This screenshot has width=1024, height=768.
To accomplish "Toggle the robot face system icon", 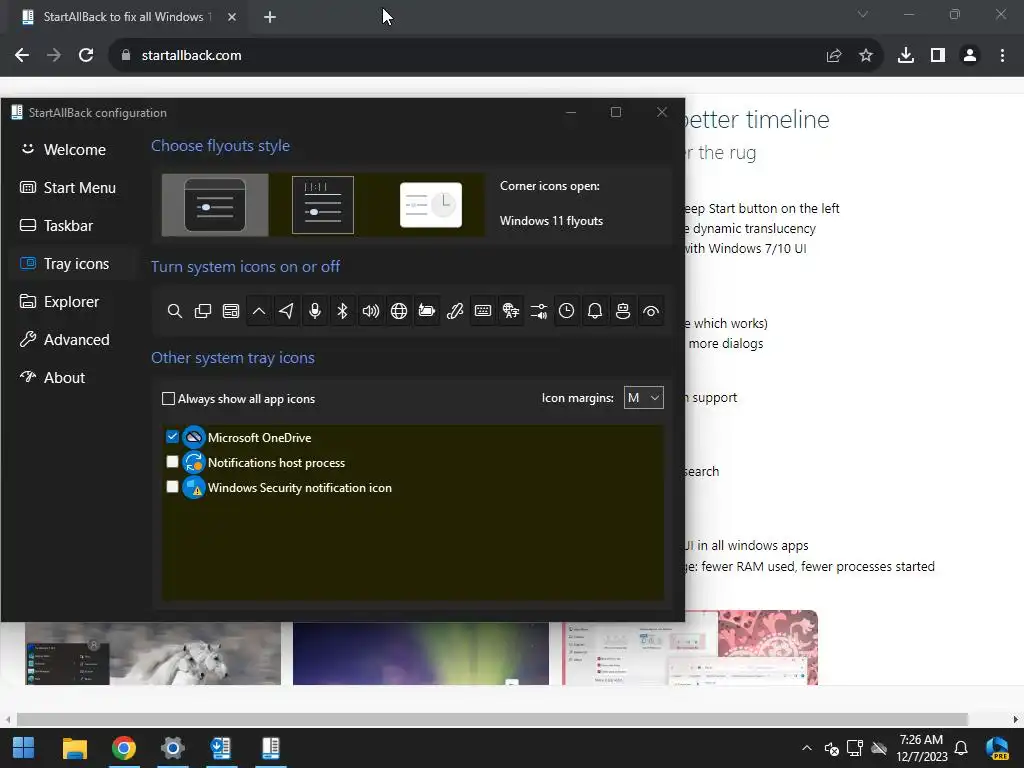I will (623, 312).
